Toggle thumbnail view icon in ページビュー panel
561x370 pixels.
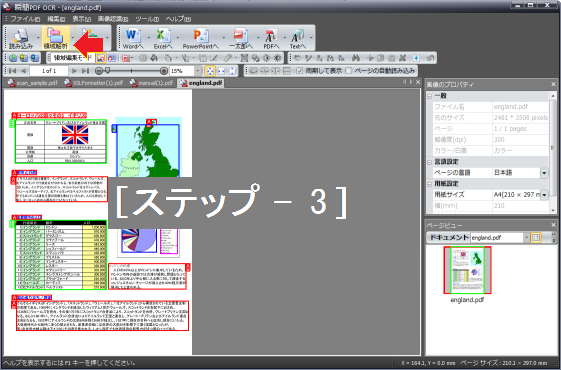click(x=536, y=237)
